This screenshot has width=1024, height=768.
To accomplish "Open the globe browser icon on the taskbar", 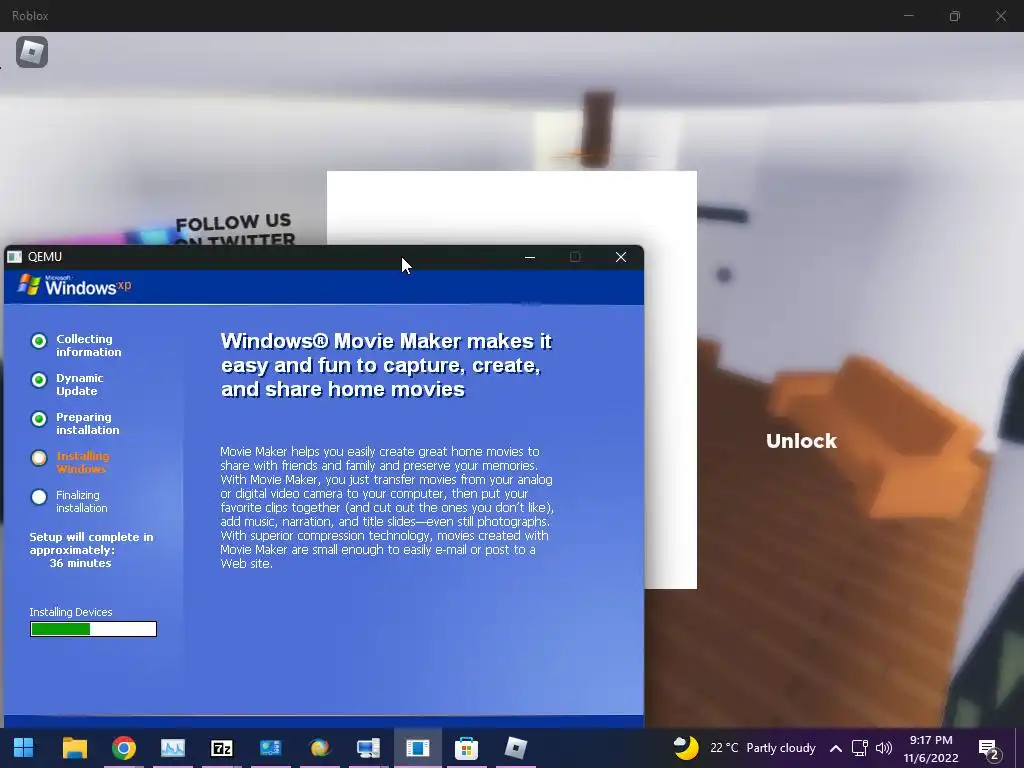I will [319, 748].
